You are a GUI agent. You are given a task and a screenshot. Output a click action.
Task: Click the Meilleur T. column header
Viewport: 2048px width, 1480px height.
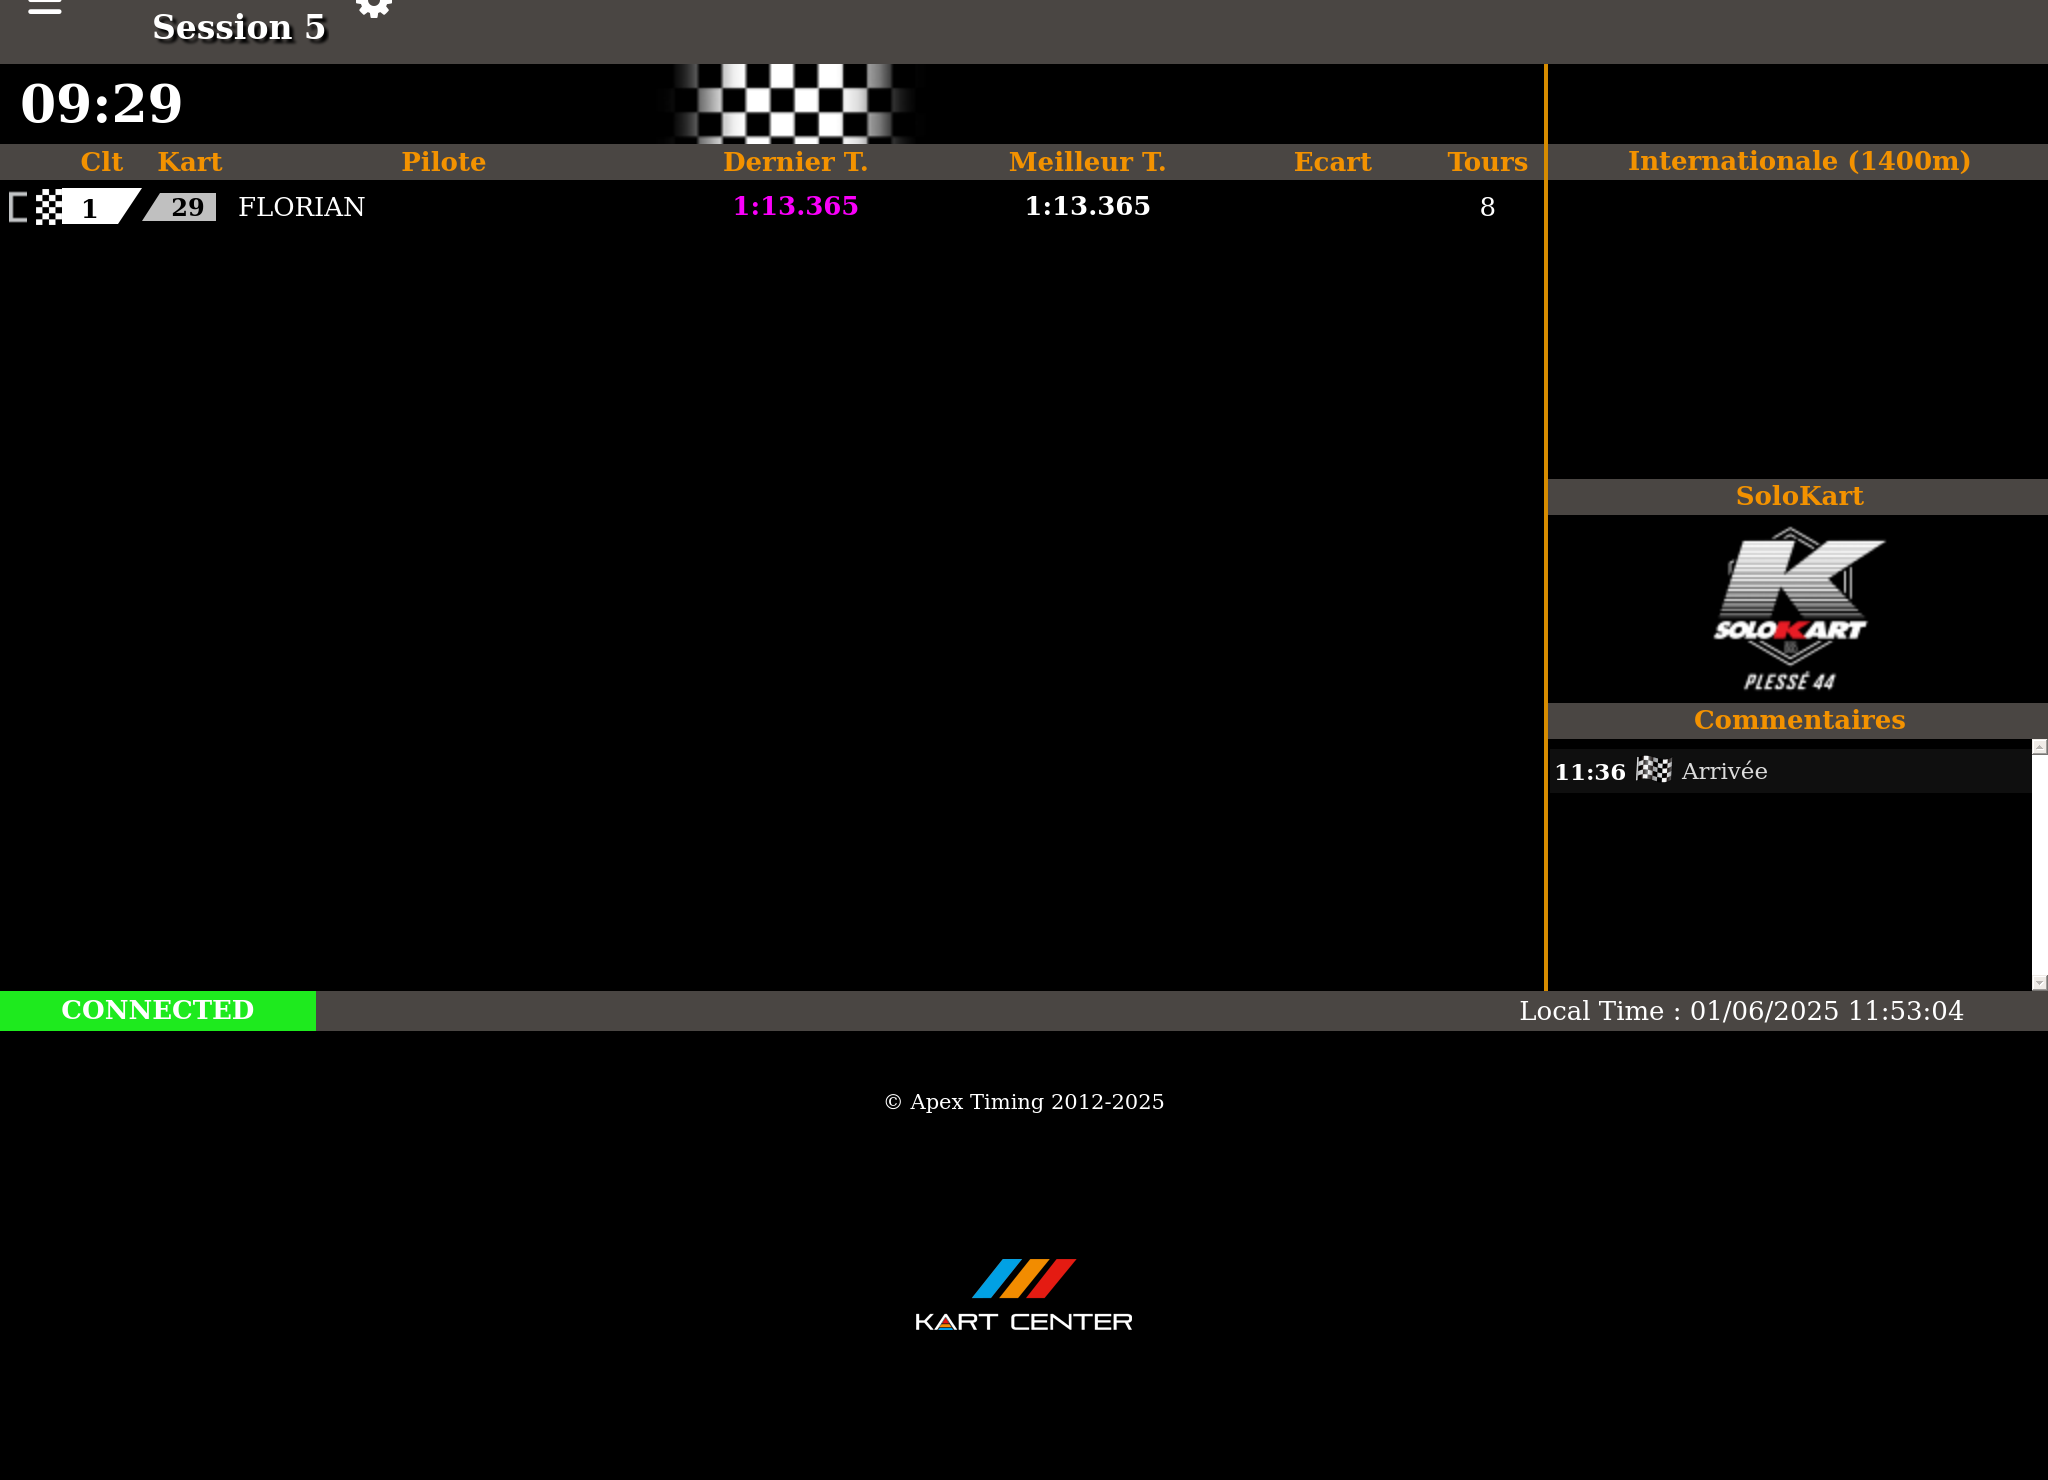click(1087, 162)
